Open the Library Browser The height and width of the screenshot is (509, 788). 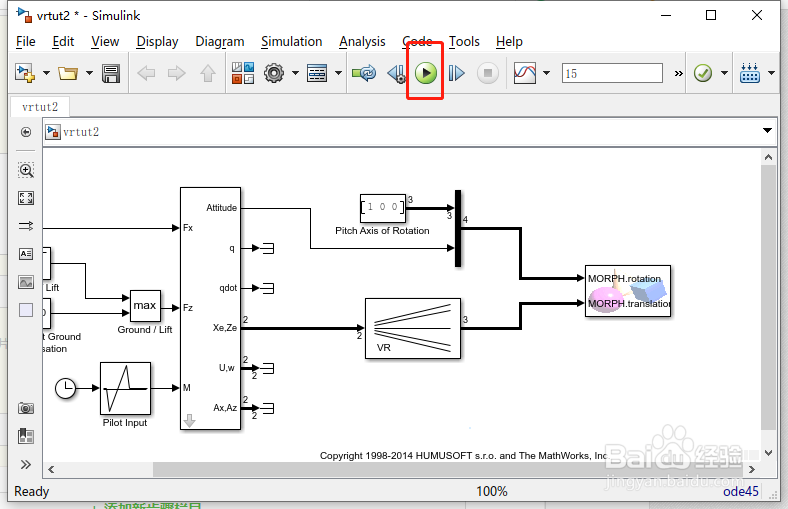pos(243,73)
